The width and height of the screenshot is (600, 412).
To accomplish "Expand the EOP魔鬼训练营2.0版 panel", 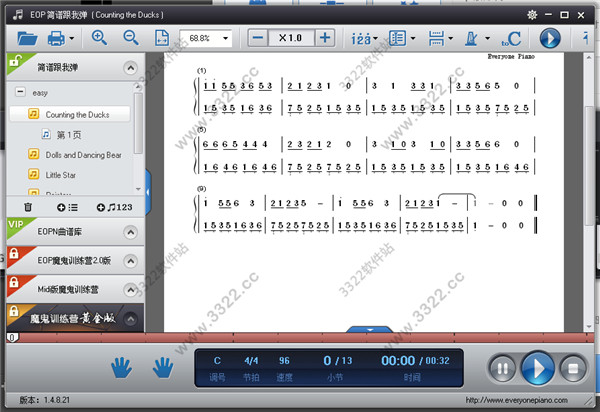I will [130, 261].
